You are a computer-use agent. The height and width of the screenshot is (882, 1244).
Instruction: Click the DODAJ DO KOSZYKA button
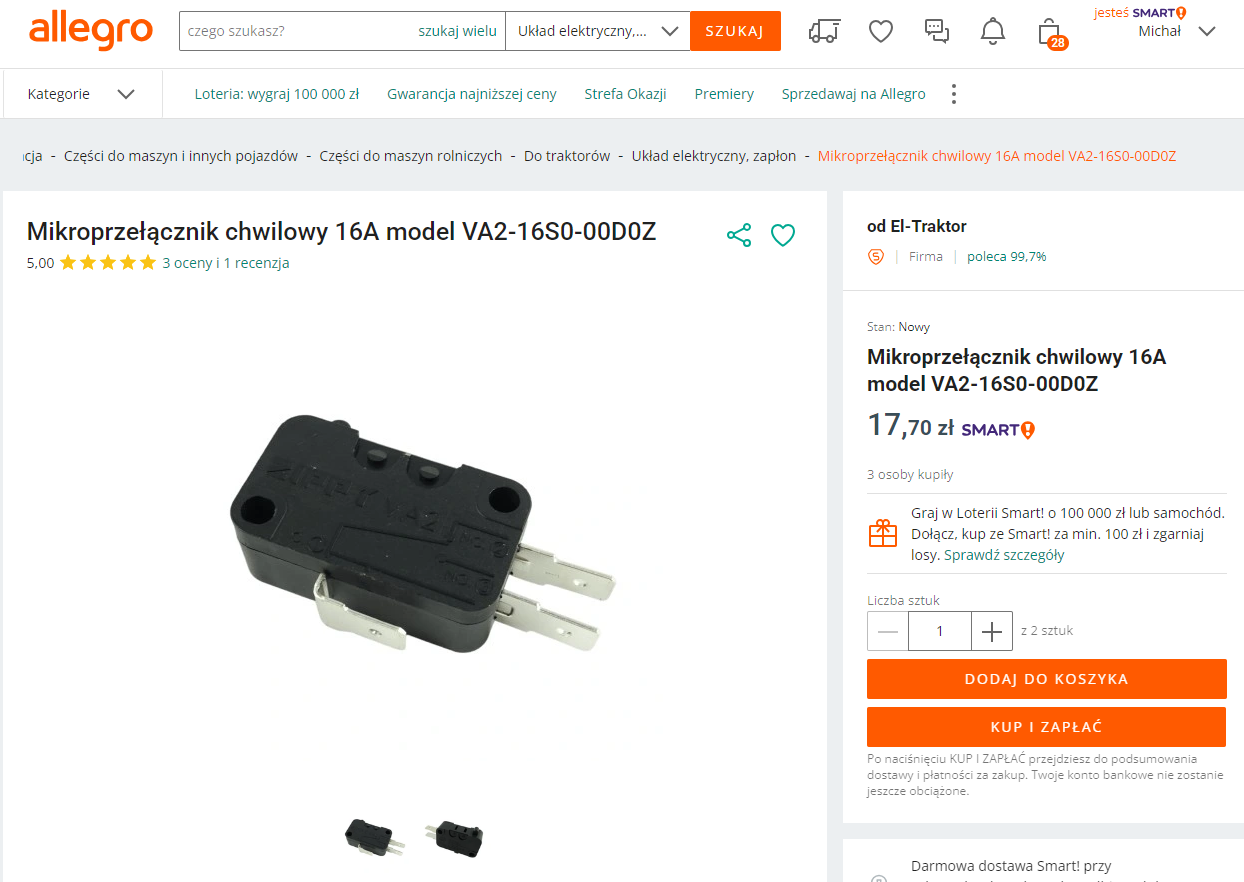pos(1046,679)
